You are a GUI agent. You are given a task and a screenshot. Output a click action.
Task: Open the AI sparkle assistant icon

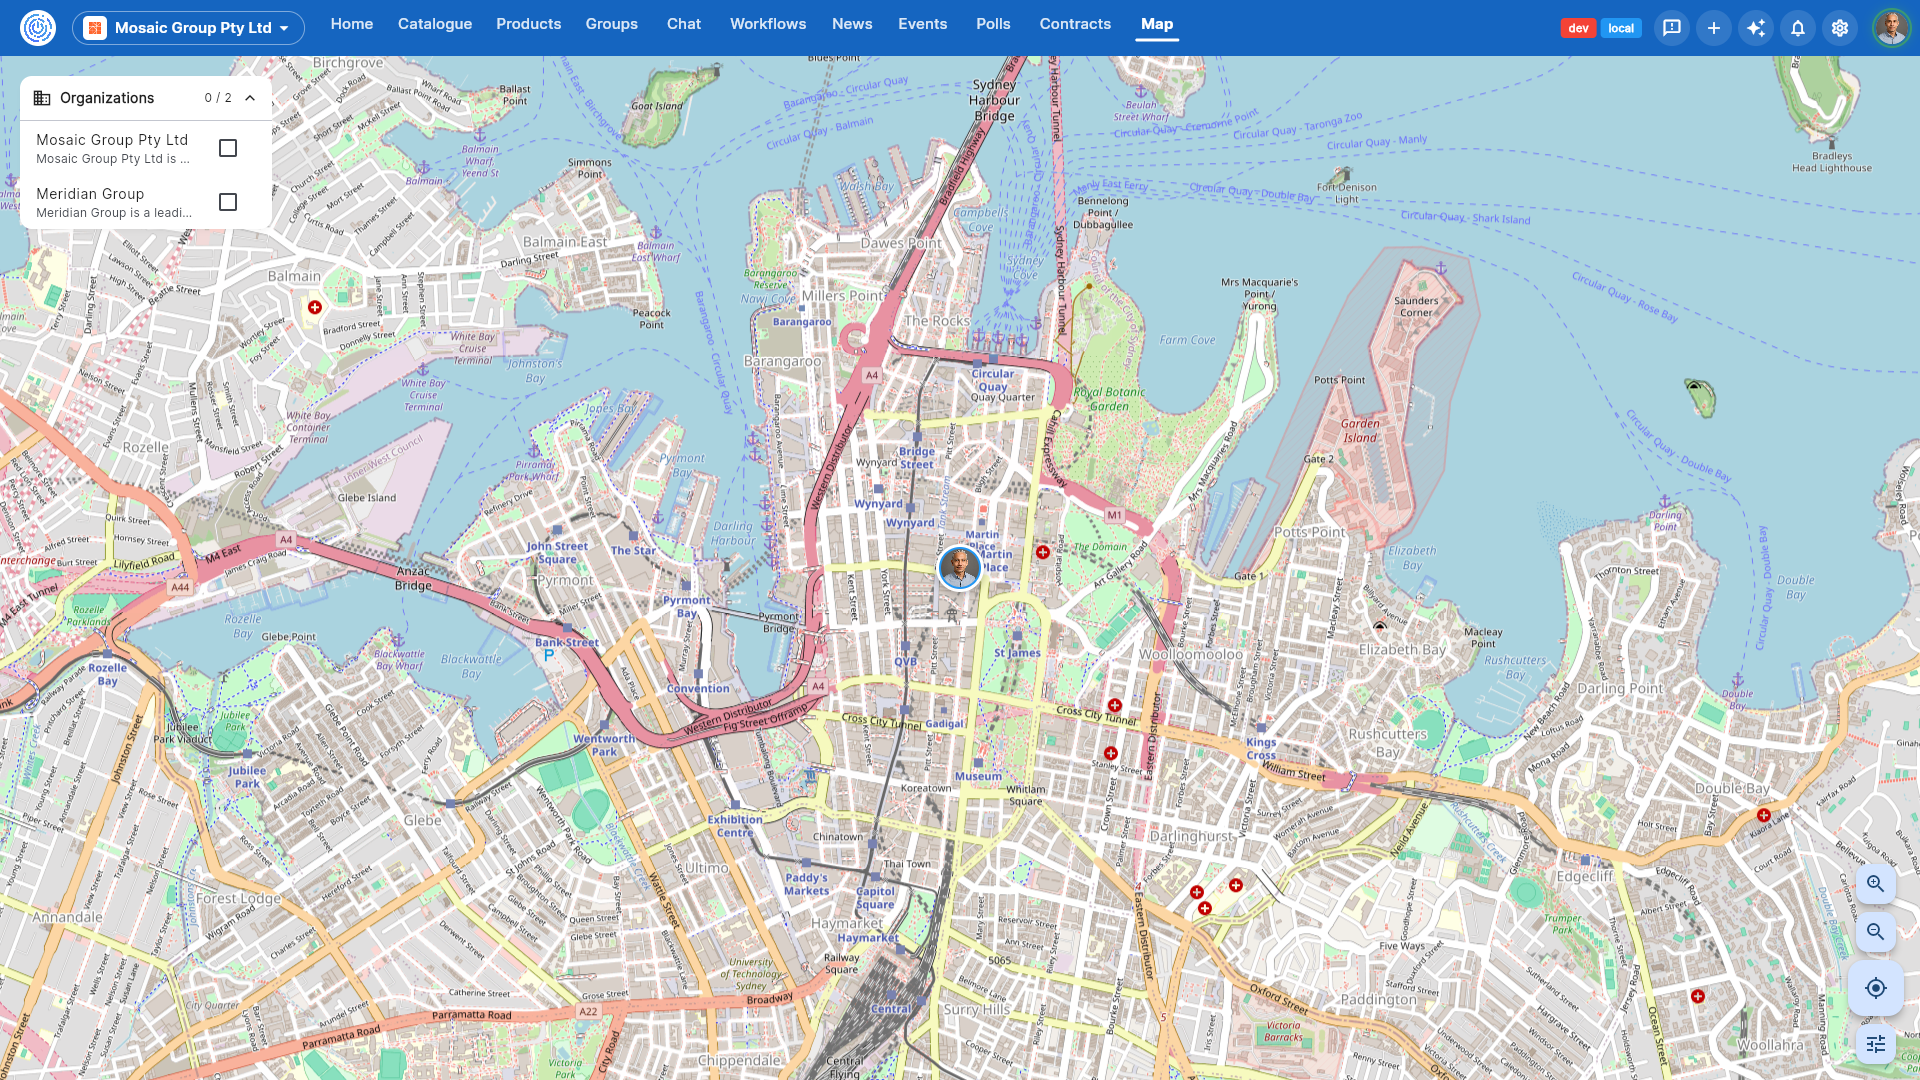tap(1756, 28)
